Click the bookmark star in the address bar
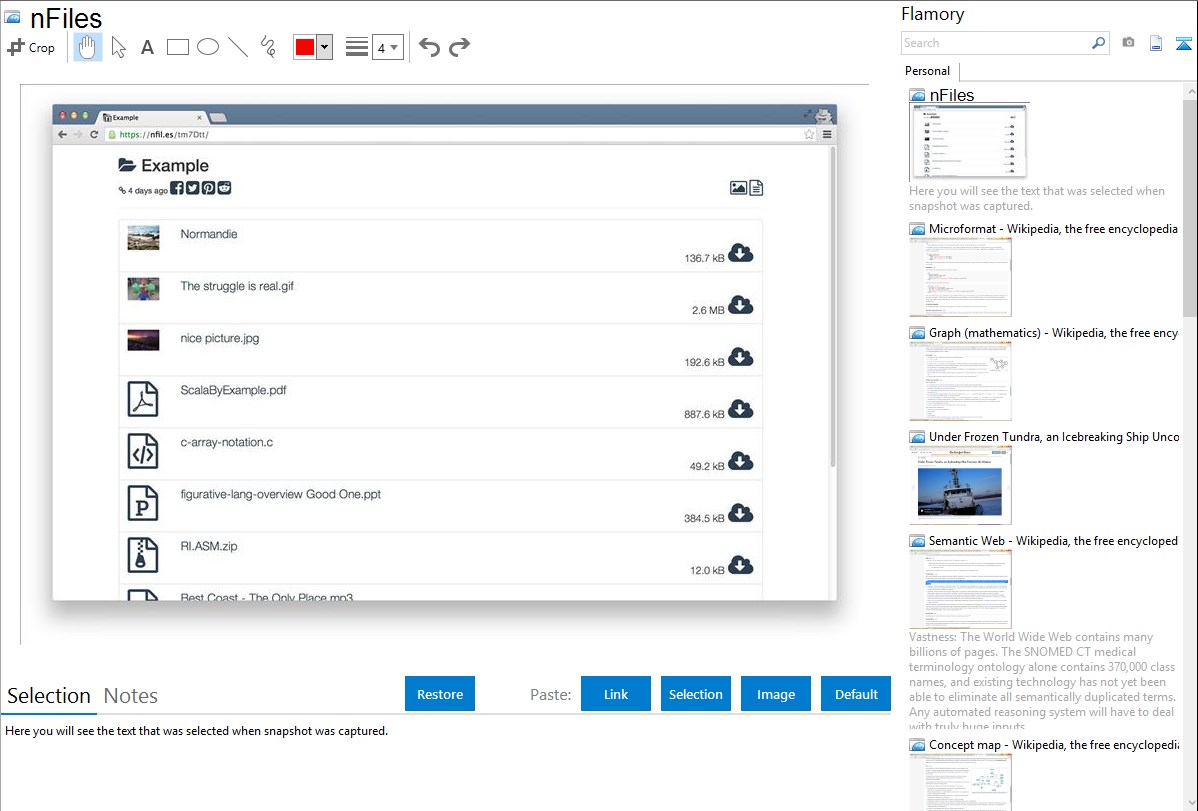This screenshot has width=1198, height=811. coord(809,135)
